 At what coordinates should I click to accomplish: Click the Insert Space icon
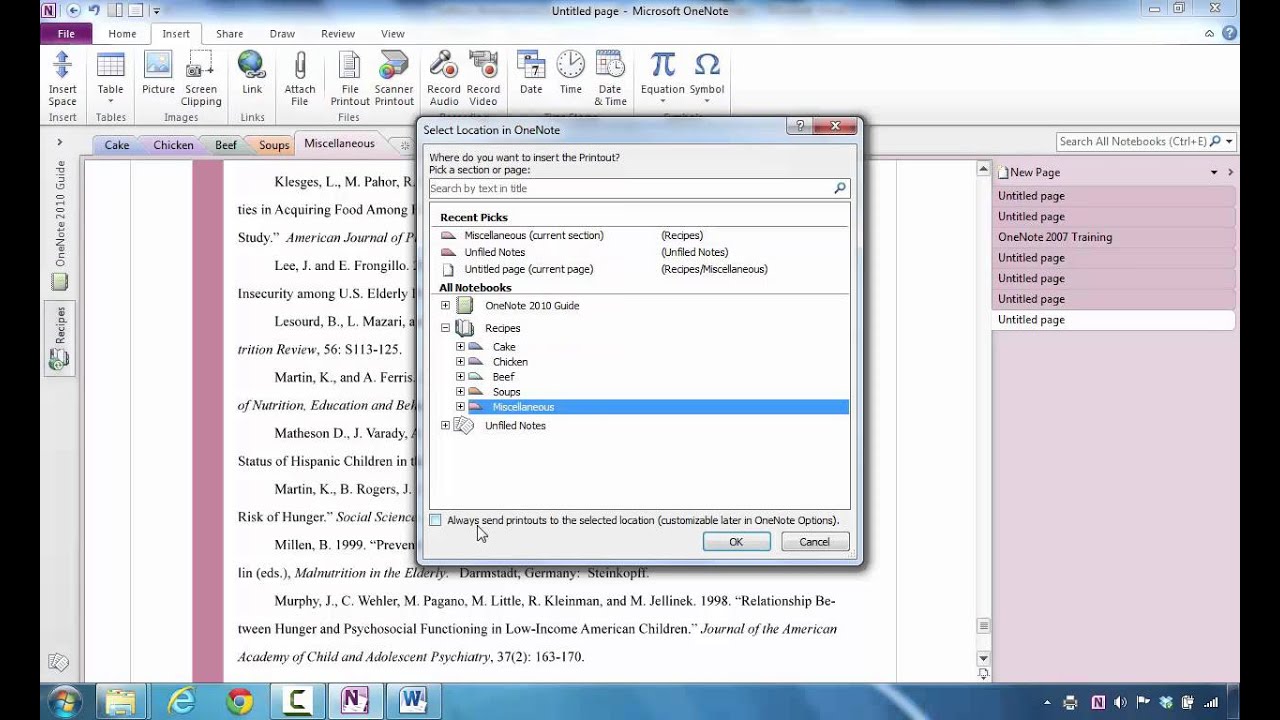pyautogui.click(x=62, y=66)
